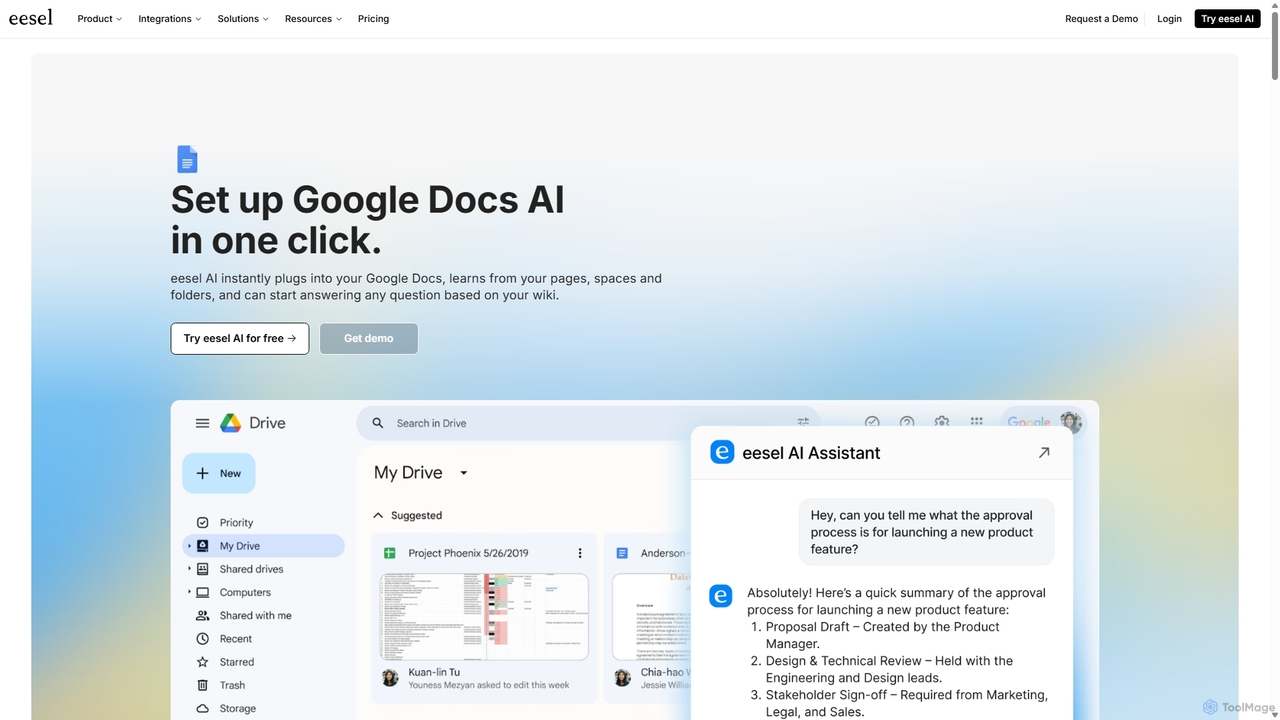Viewport: 1280px width, 720px height.
Task: Click eesel avatar beside the answer
Action: [721, 596]
